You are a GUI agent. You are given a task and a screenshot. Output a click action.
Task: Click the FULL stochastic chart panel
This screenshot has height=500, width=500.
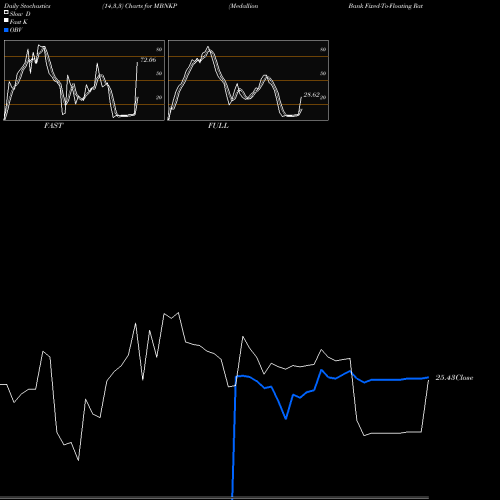248,80
